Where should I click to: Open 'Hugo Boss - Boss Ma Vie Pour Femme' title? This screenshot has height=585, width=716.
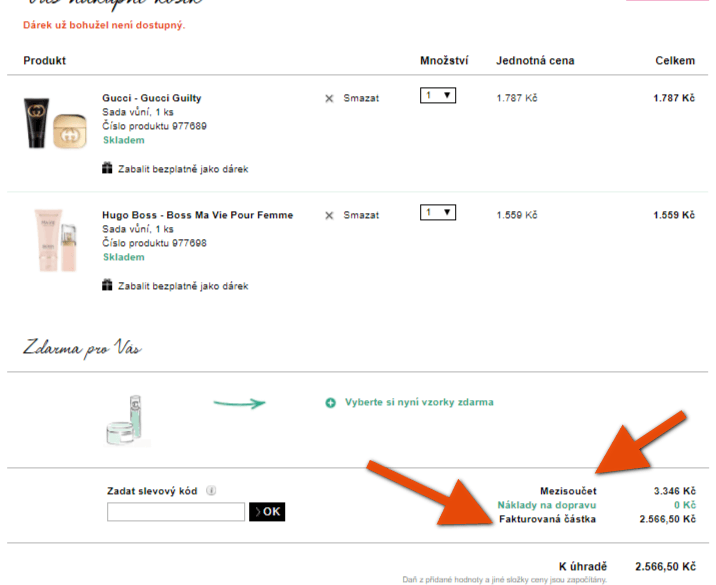[198, 215]
